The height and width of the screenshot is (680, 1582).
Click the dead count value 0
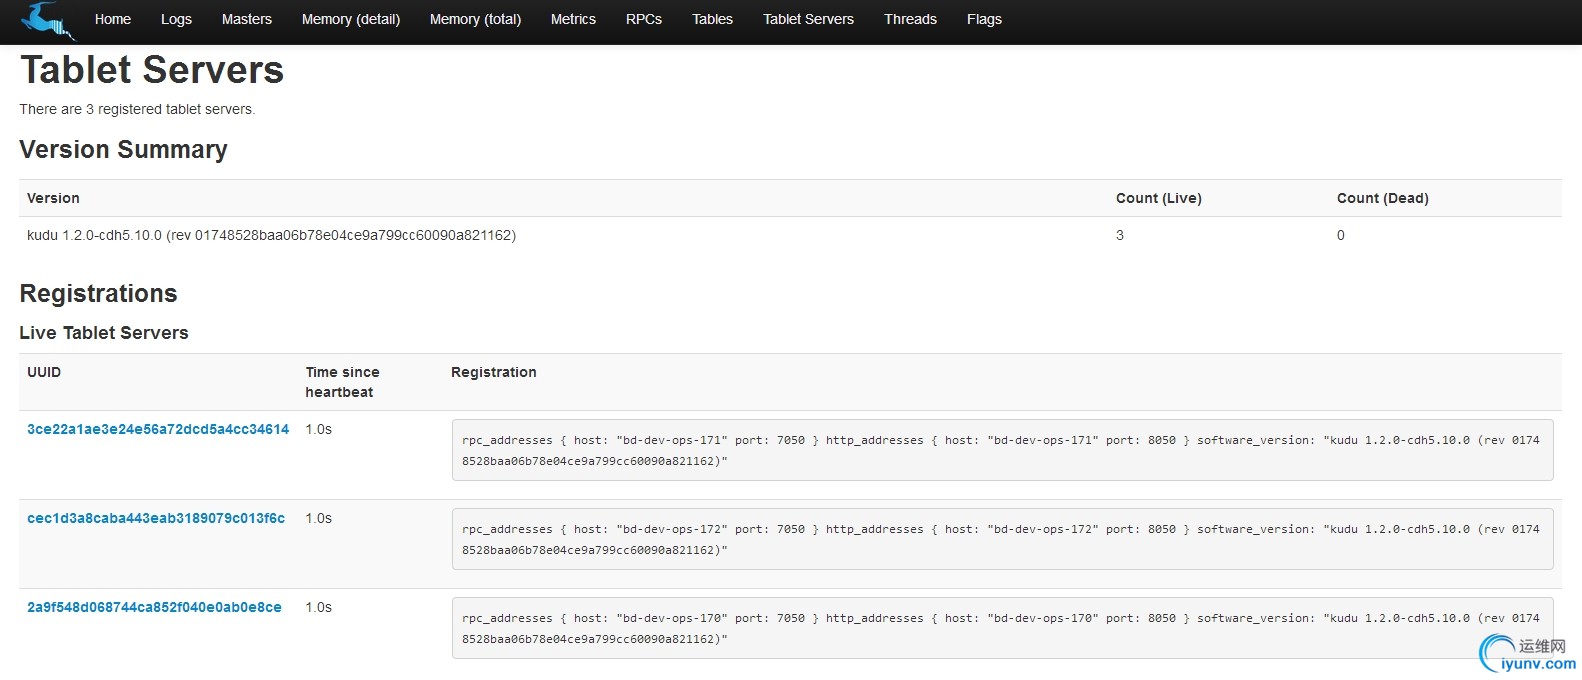click(1341, 235)
